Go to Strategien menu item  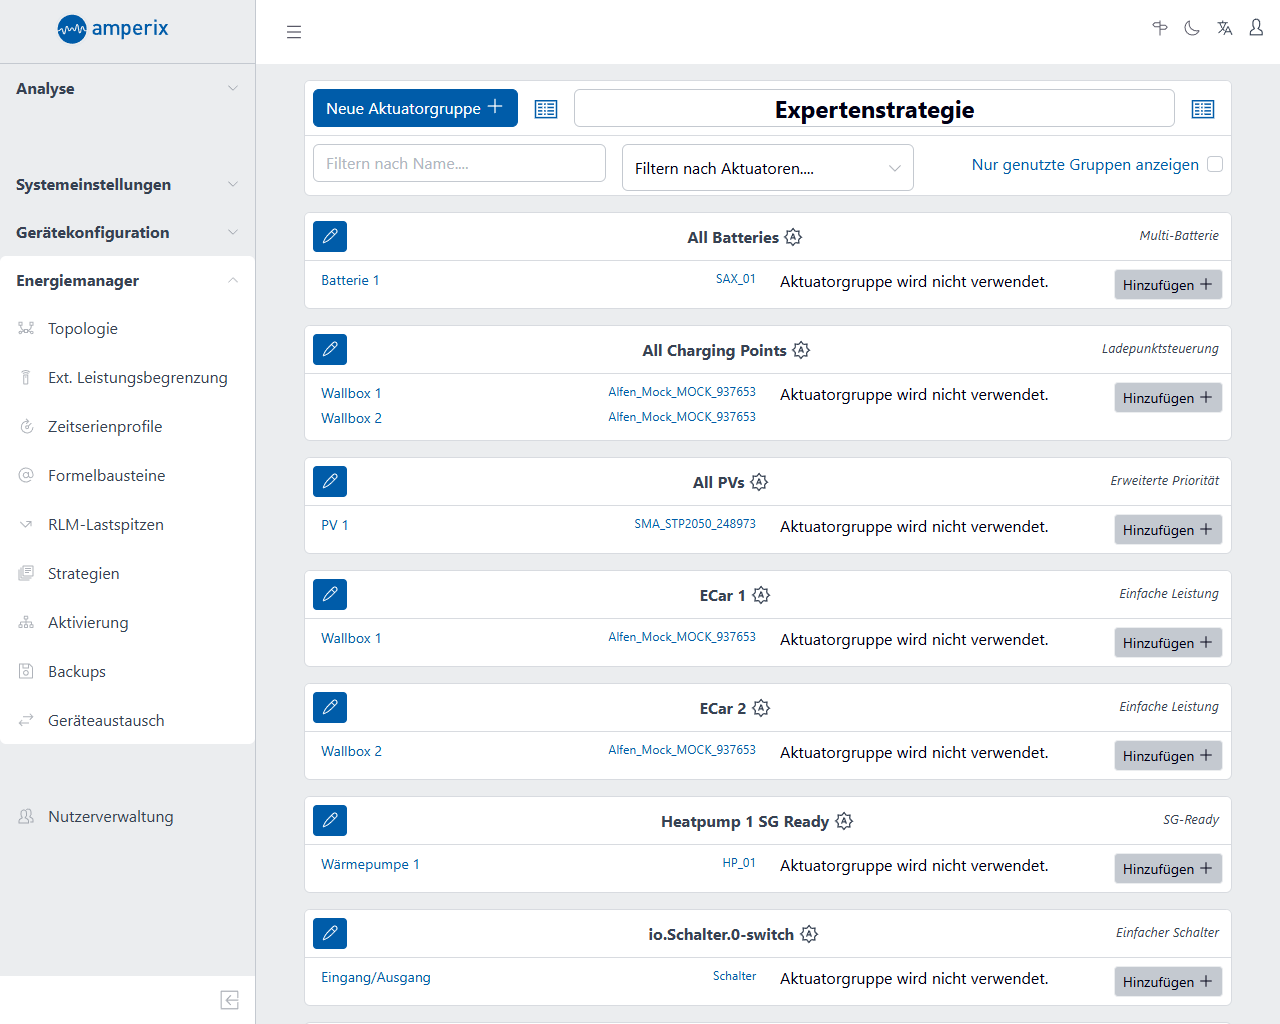click(x=84, y=573)
